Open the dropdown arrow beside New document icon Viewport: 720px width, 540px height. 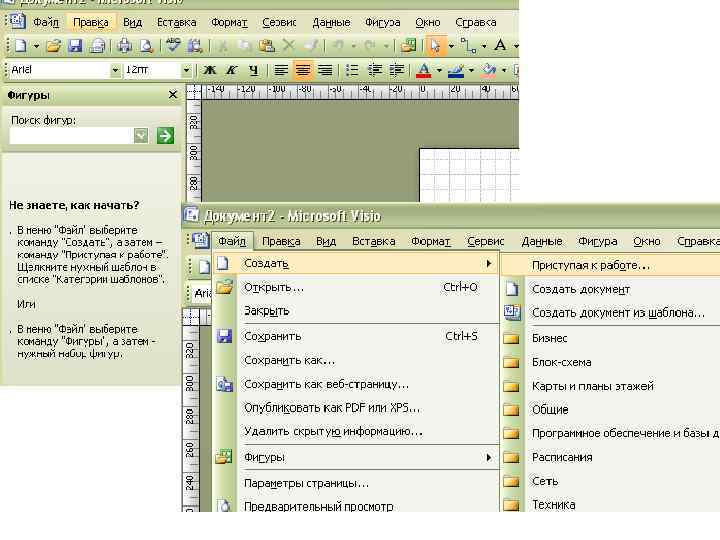[36, 46]
